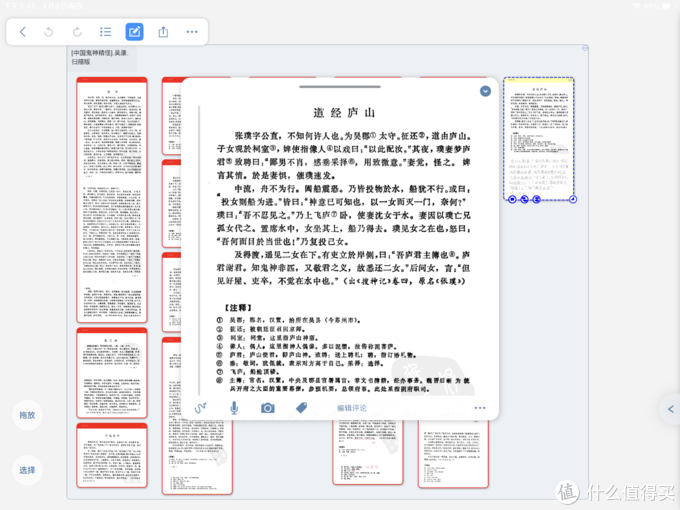Open the toolbar more options ellipsis
The image size is (680, 510).
pos(192,32)
